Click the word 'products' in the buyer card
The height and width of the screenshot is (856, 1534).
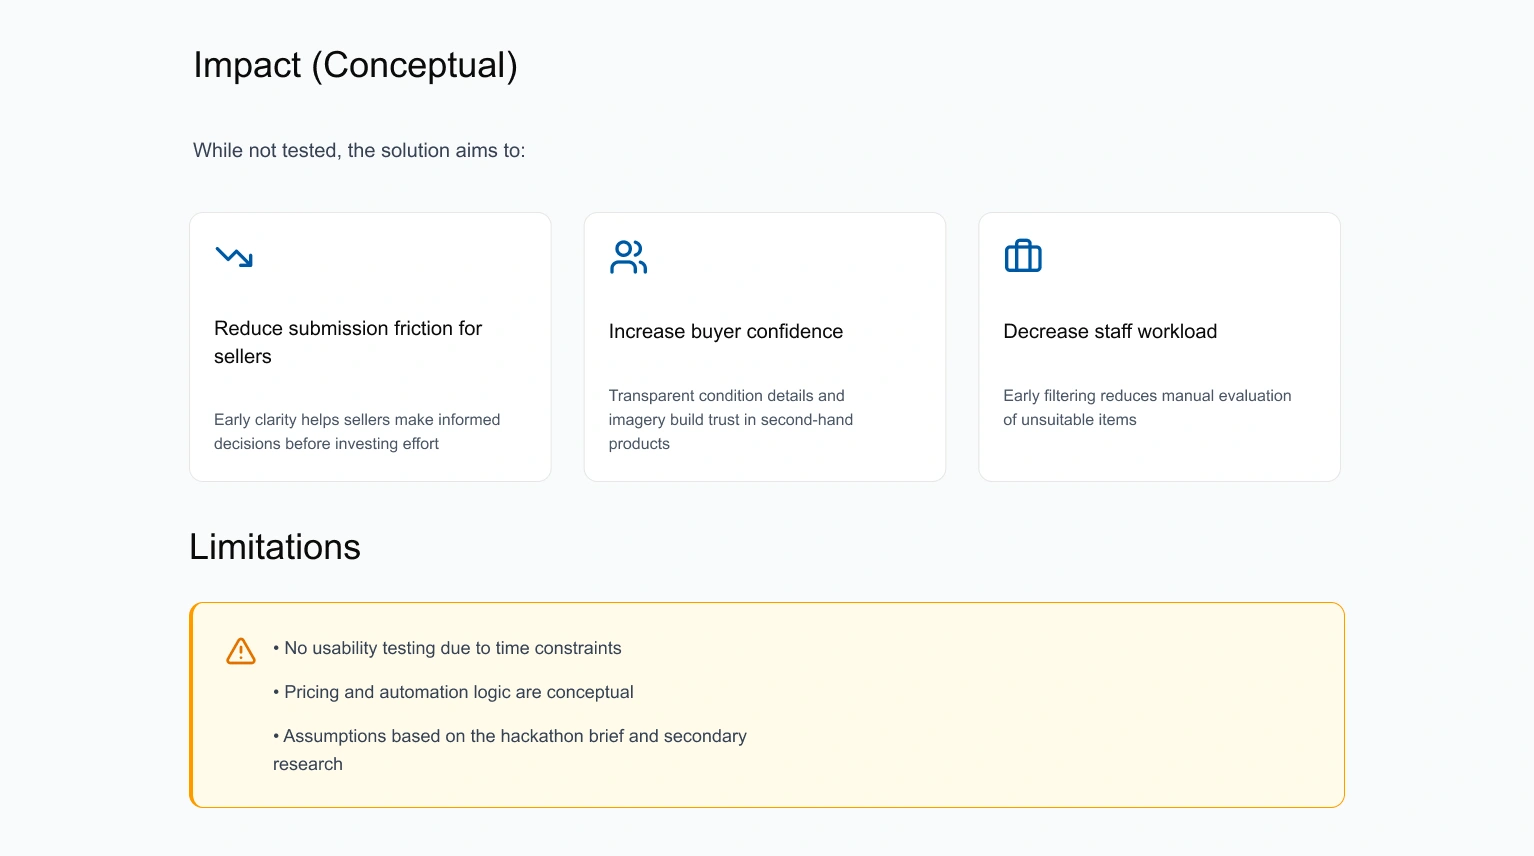[x=639, y=444]
